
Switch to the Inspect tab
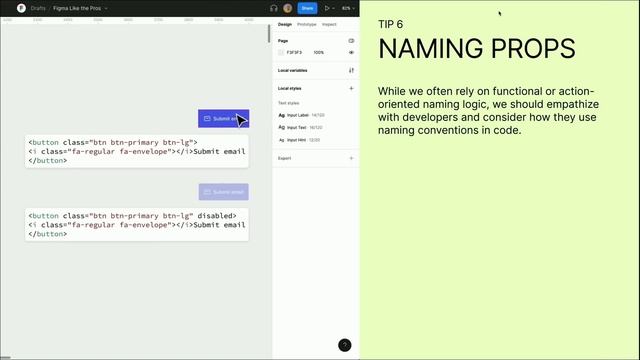click(x=329, y=24)
